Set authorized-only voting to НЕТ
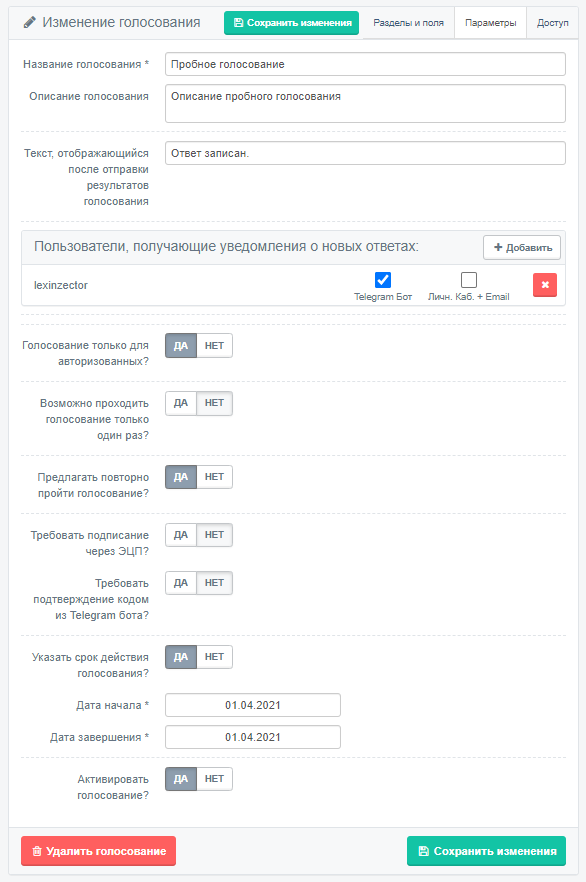 point(214,346)
